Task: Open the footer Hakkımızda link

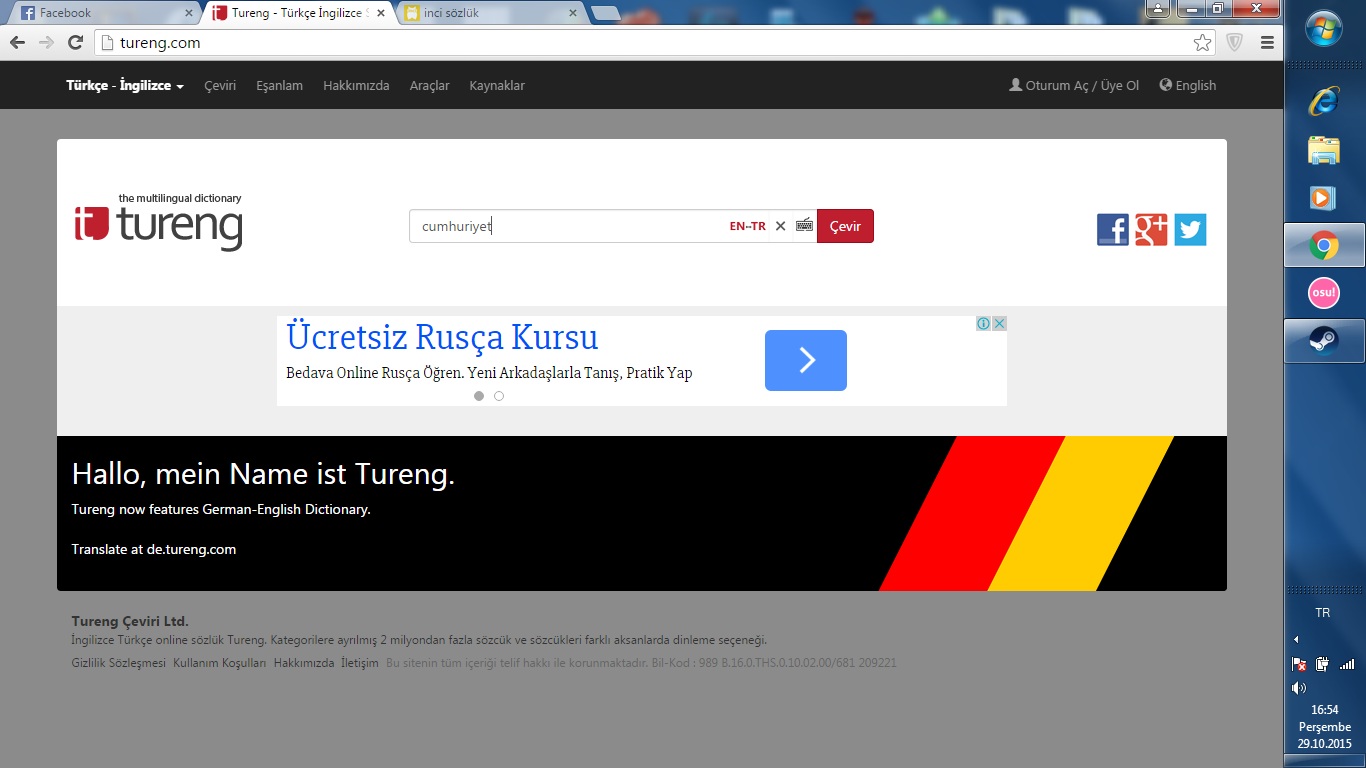Action: pyautogui.click(x=304, y=663)
